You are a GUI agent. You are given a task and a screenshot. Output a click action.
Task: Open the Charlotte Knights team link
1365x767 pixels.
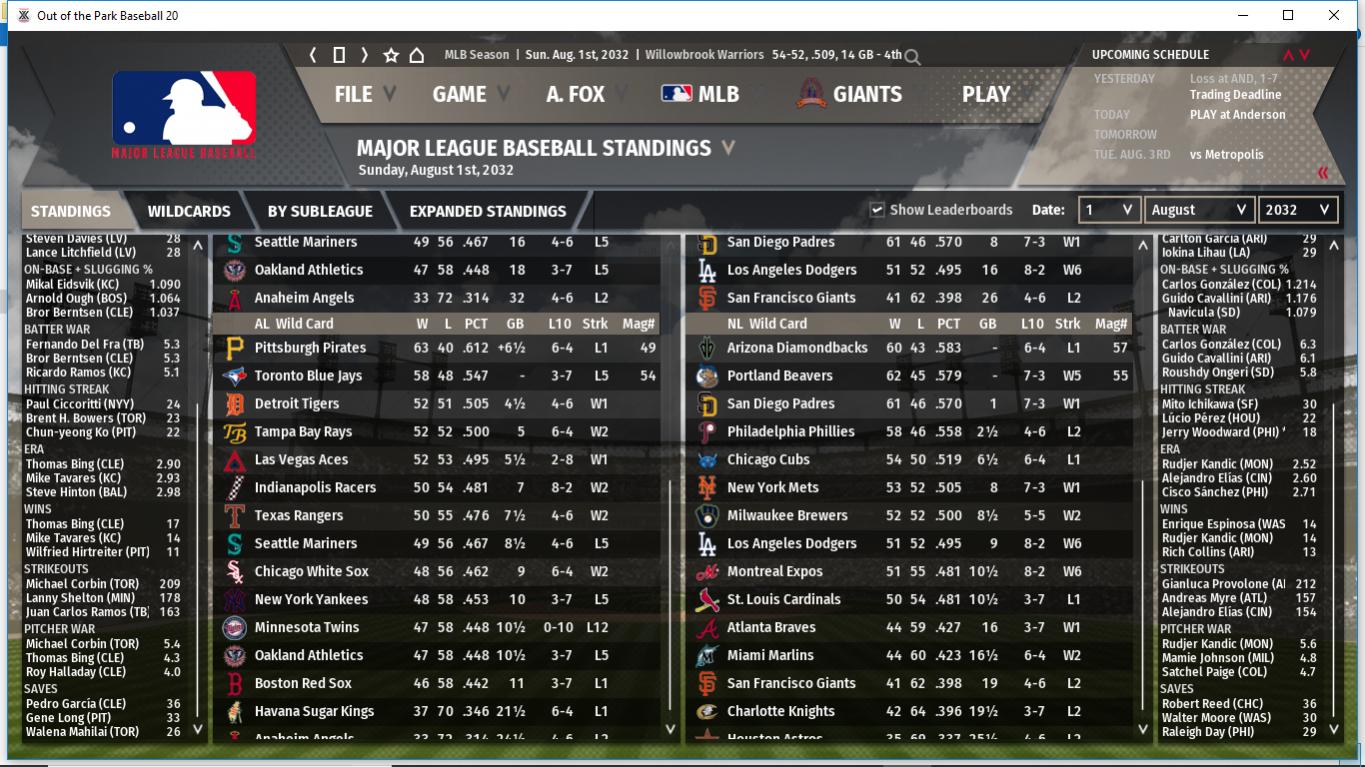(x=781, y=712)
